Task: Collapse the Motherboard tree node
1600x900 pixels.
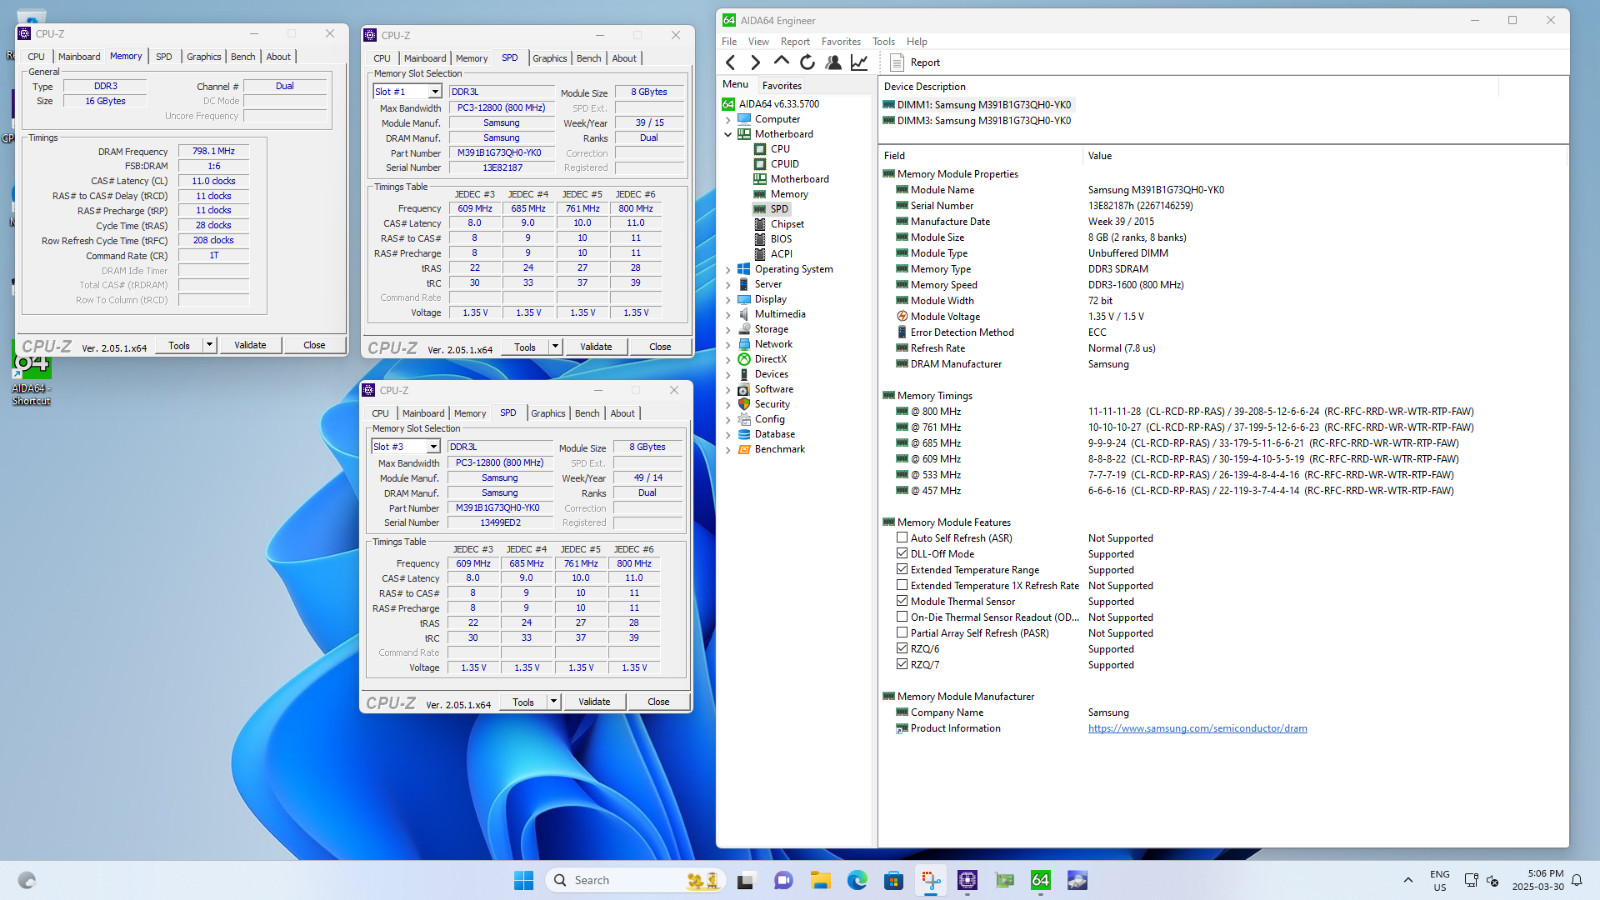Action: [728, 134]
